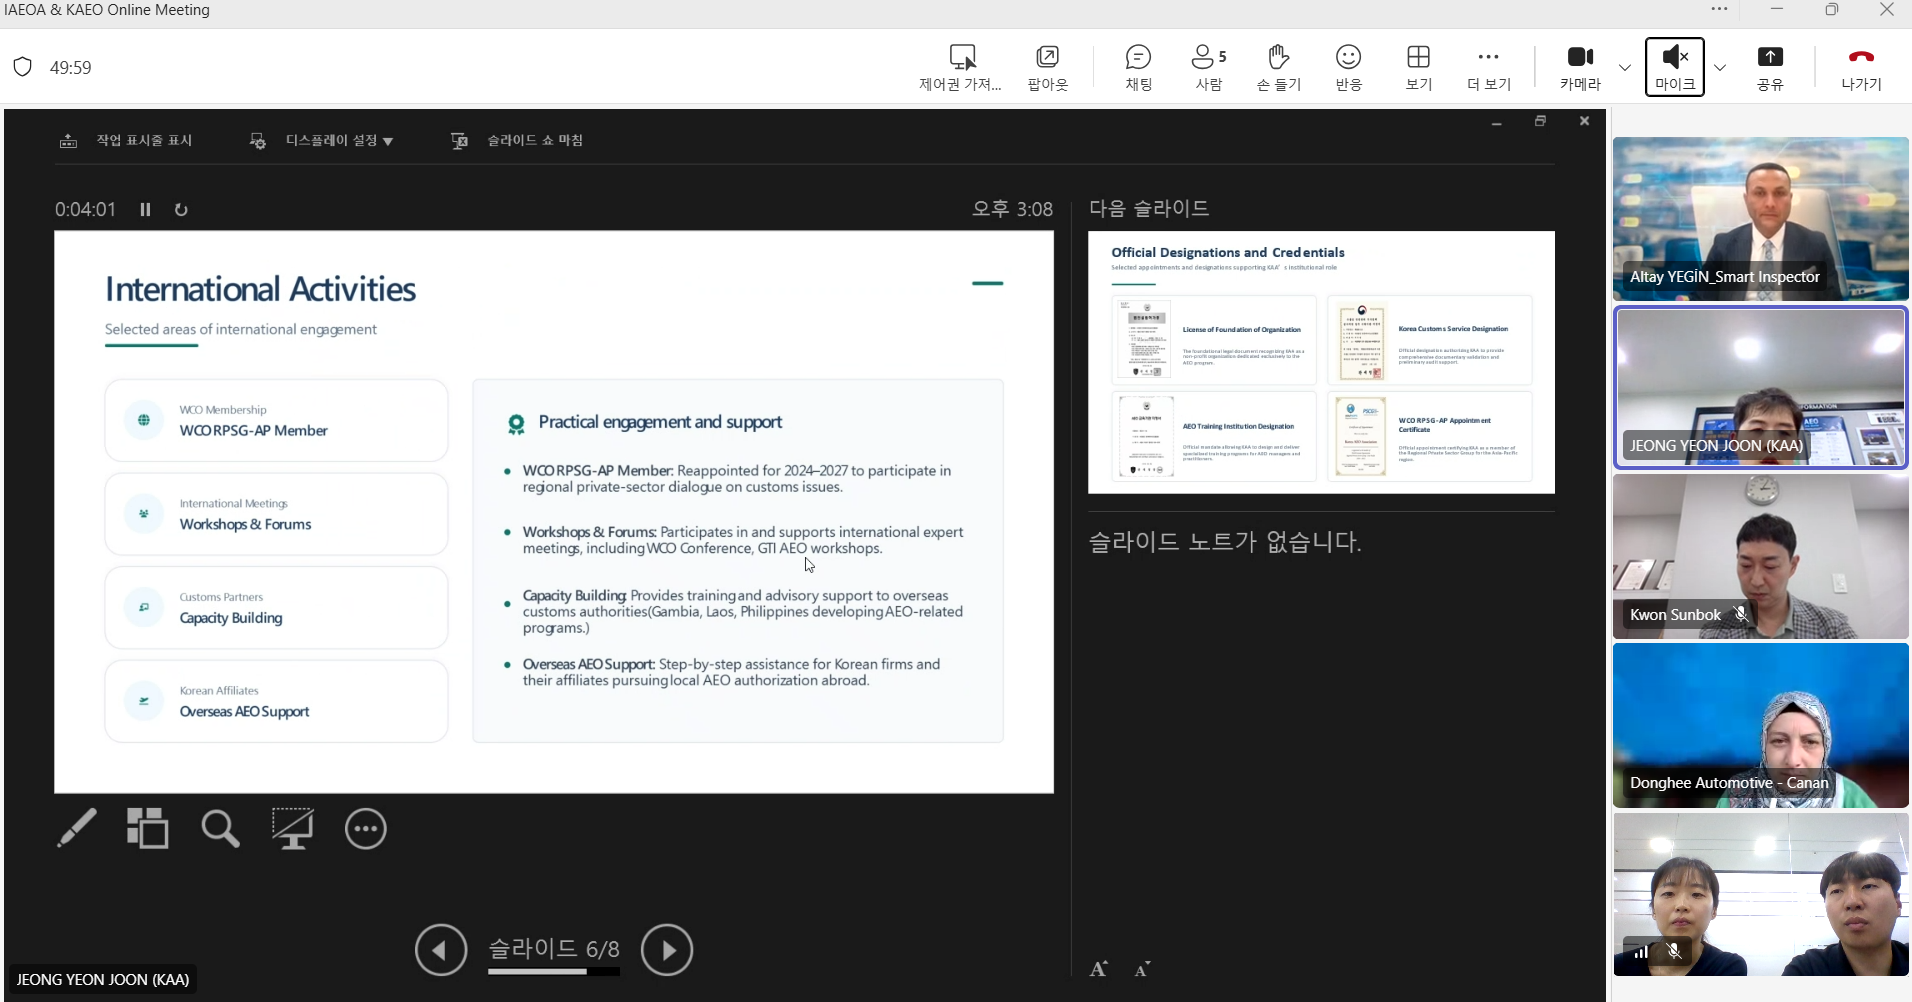Click the meeting privacy shield icon

(x=23, y=67)
